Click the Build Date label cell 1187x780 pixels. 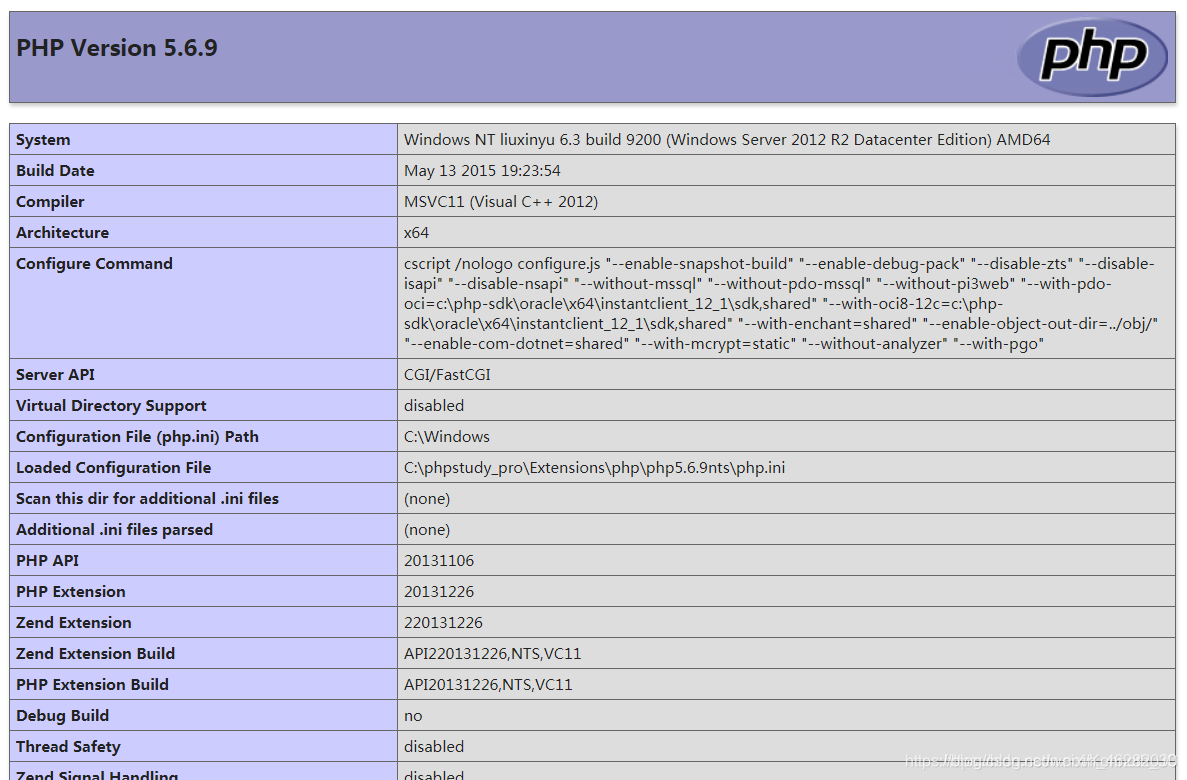(x=55, y=170)
